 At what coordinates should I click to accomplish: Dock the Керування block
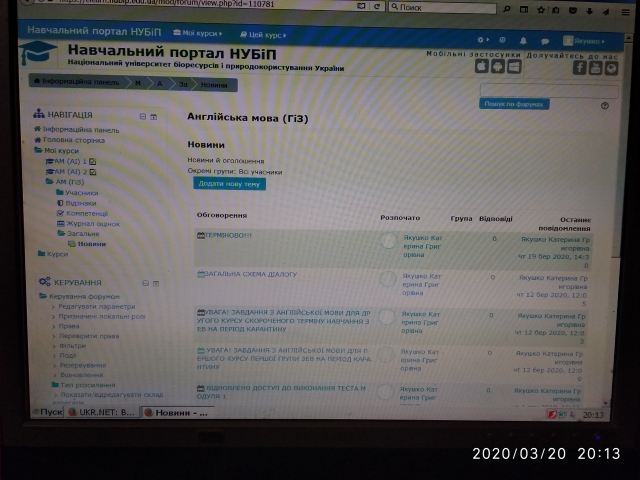point(156,283)
